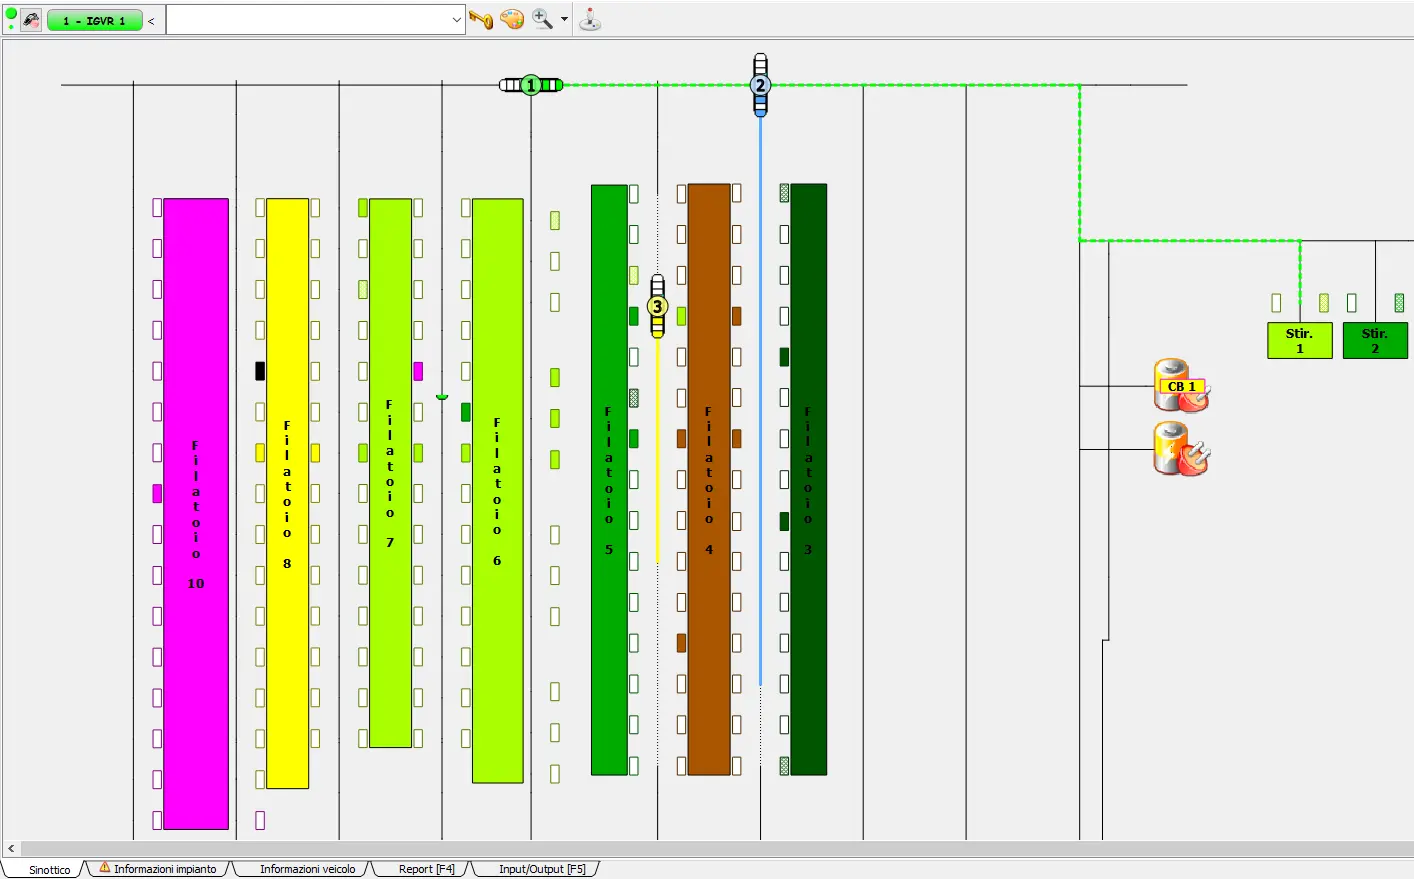Image resolution: width=1414 pixels, height=879 pixels.
Task: Click the black station marker left of Filatoio 8
Action: click(x=260, y=371)
